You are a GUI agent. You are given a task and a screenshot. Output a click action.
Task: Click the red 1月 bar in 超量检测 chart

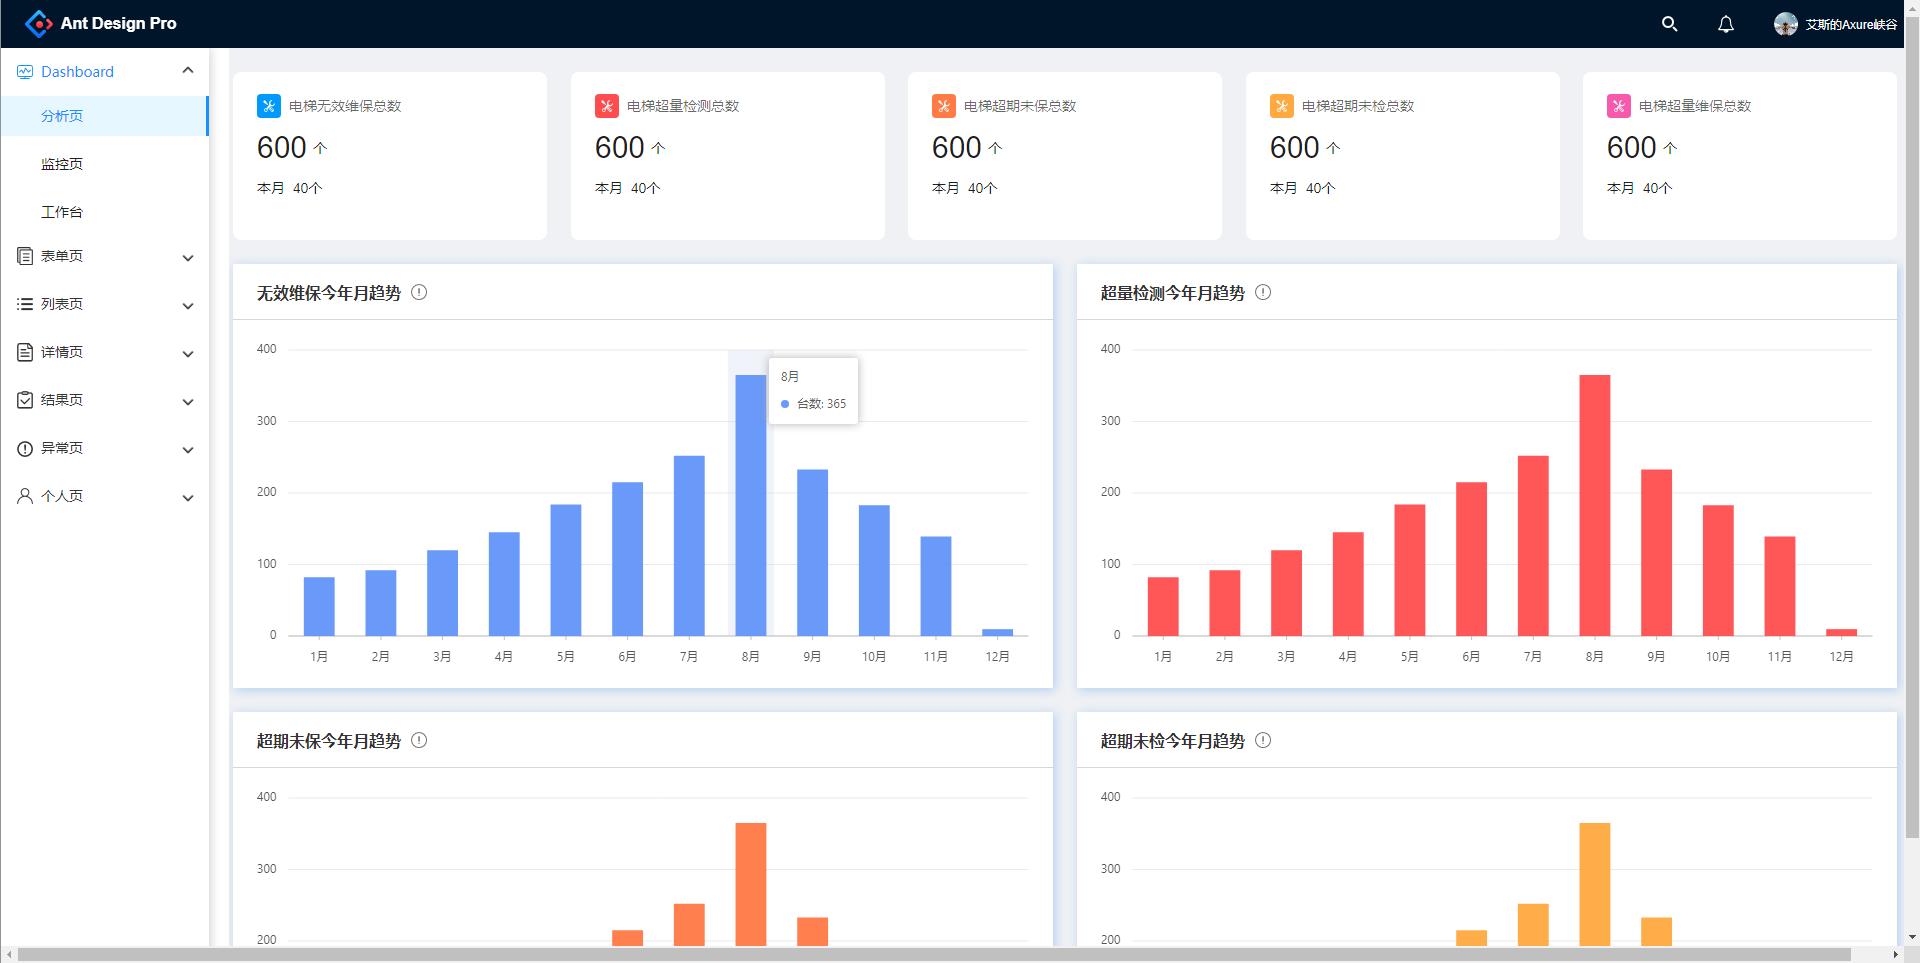click(x=1163, y=606)
